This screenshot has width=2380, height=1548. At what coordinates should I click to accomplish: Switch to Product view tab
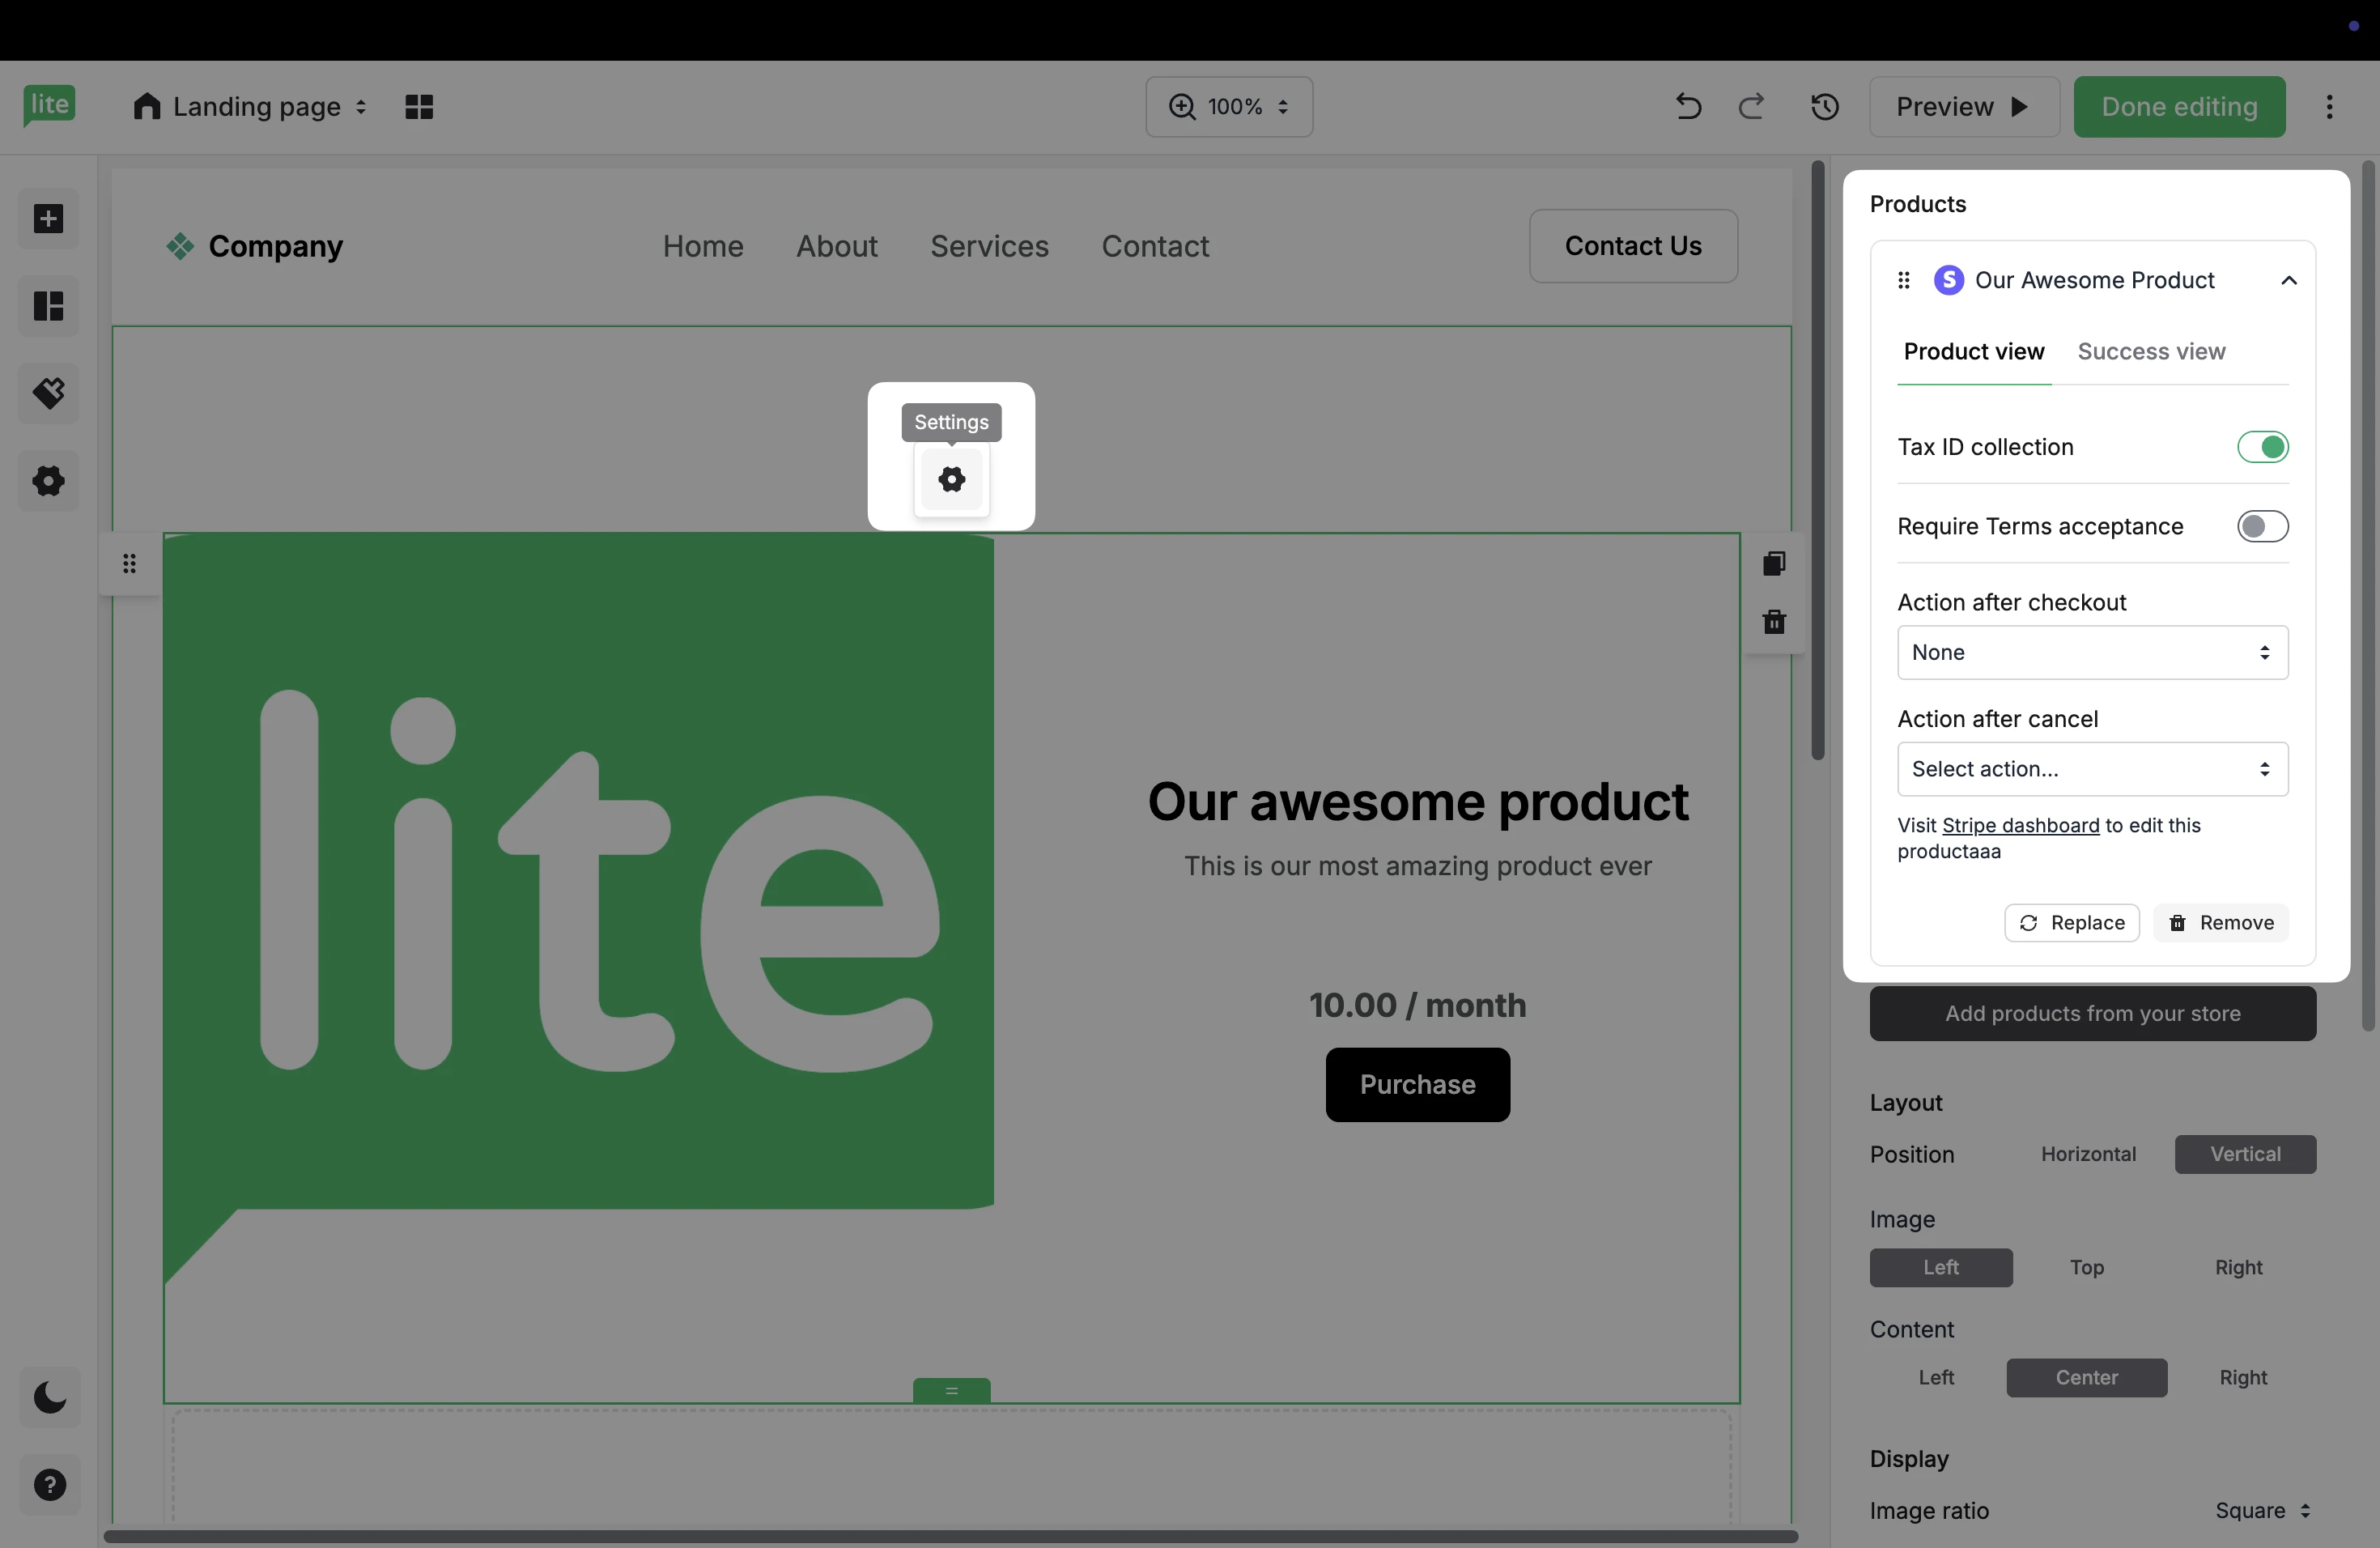(1974, 352)
